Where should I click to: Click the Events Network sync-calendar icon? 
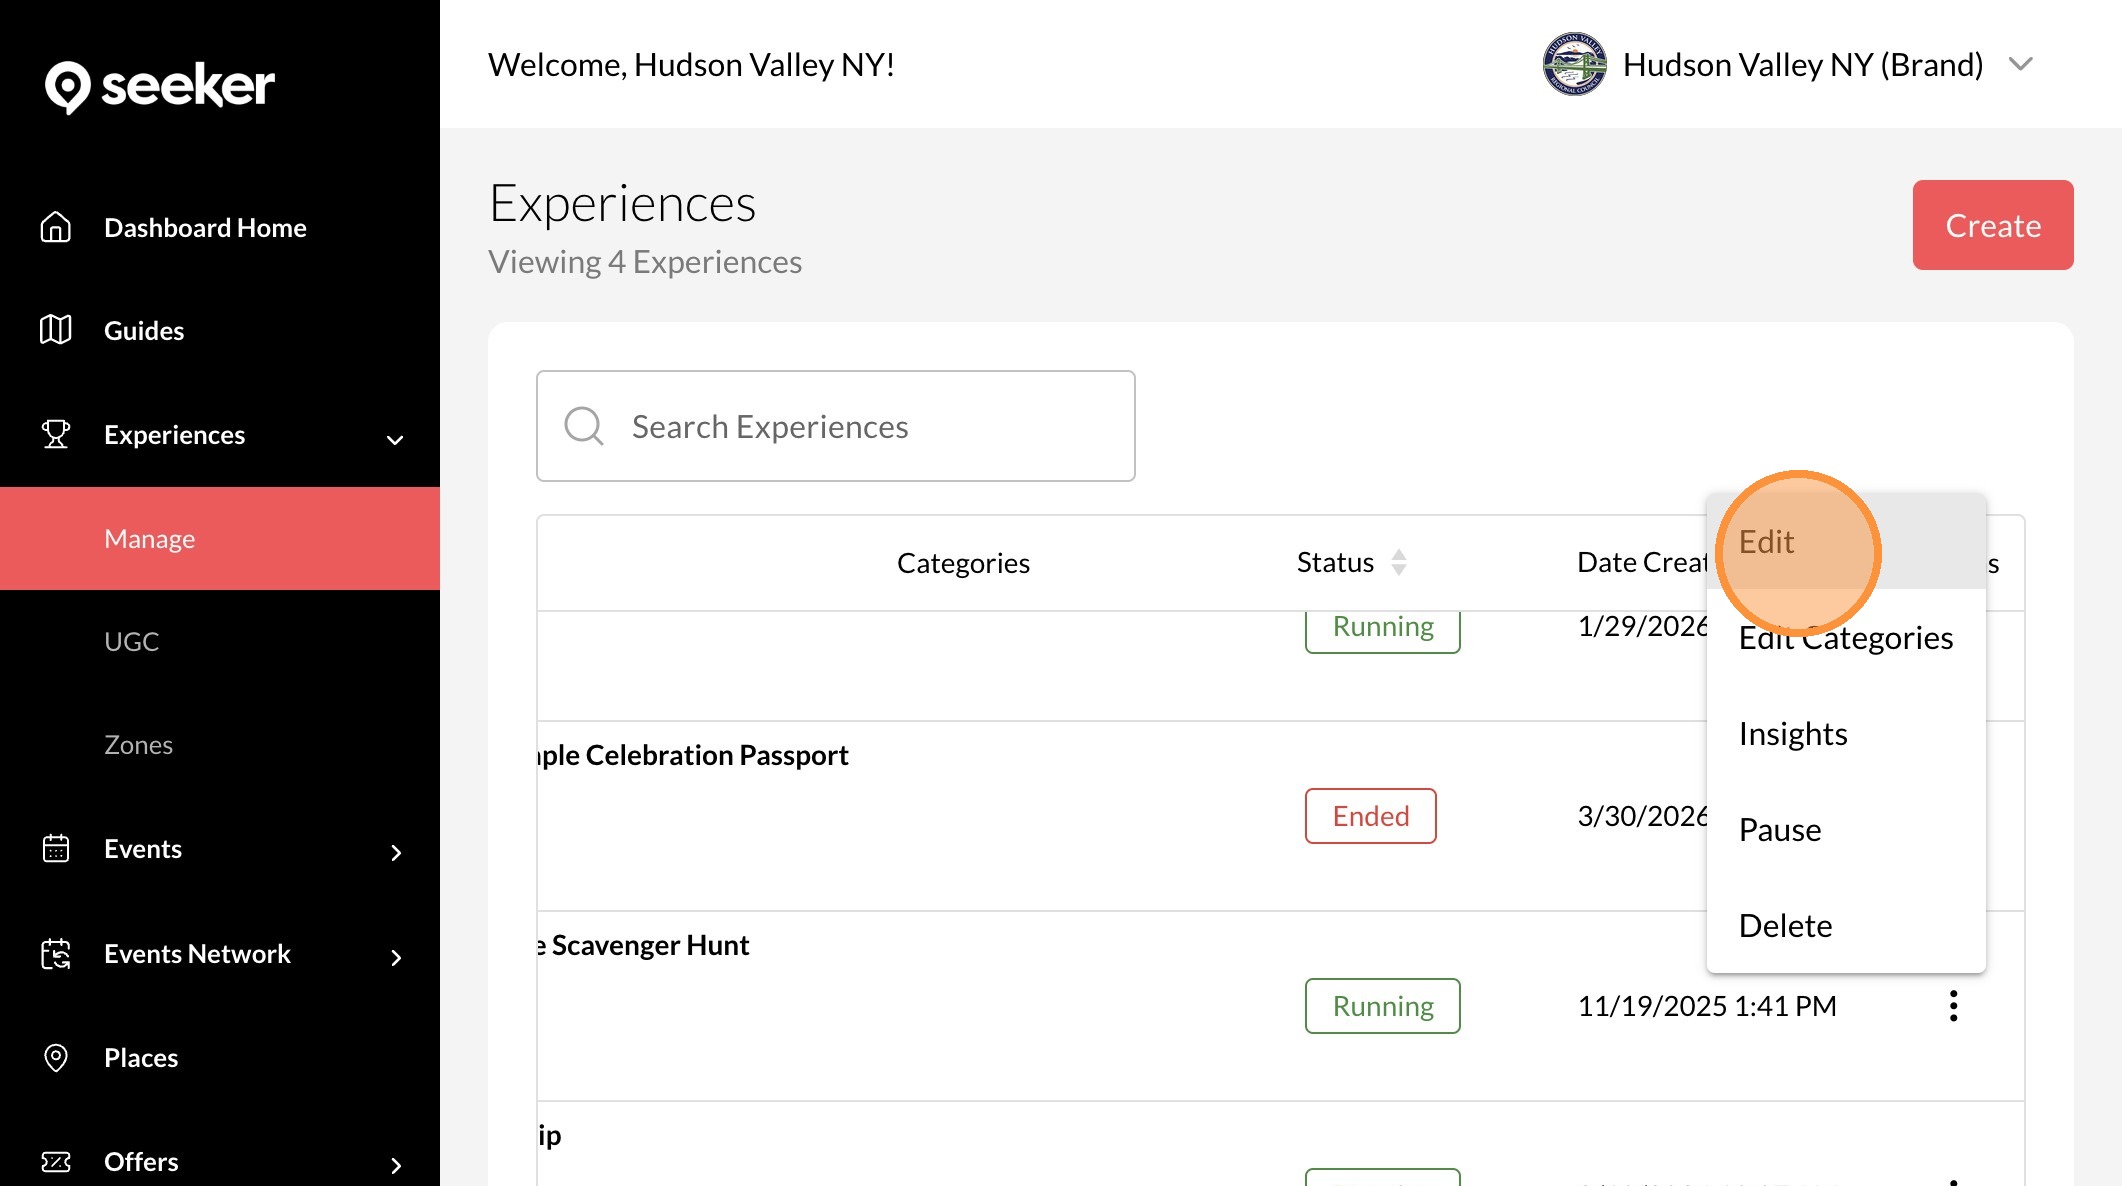pyautogui.click(x=56, y=954)
